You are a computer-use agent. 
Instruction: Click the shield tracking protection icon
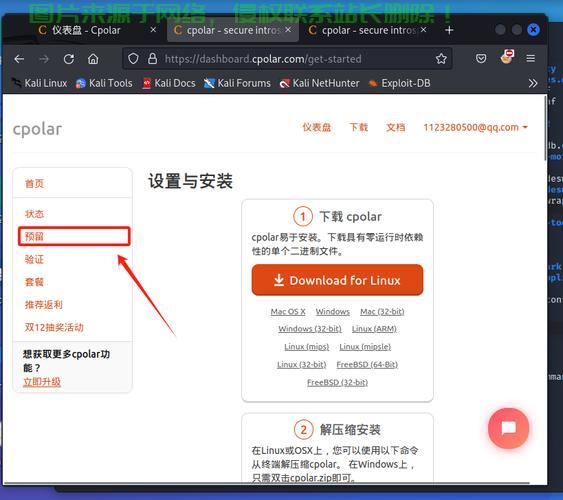[x=133, y=59]
